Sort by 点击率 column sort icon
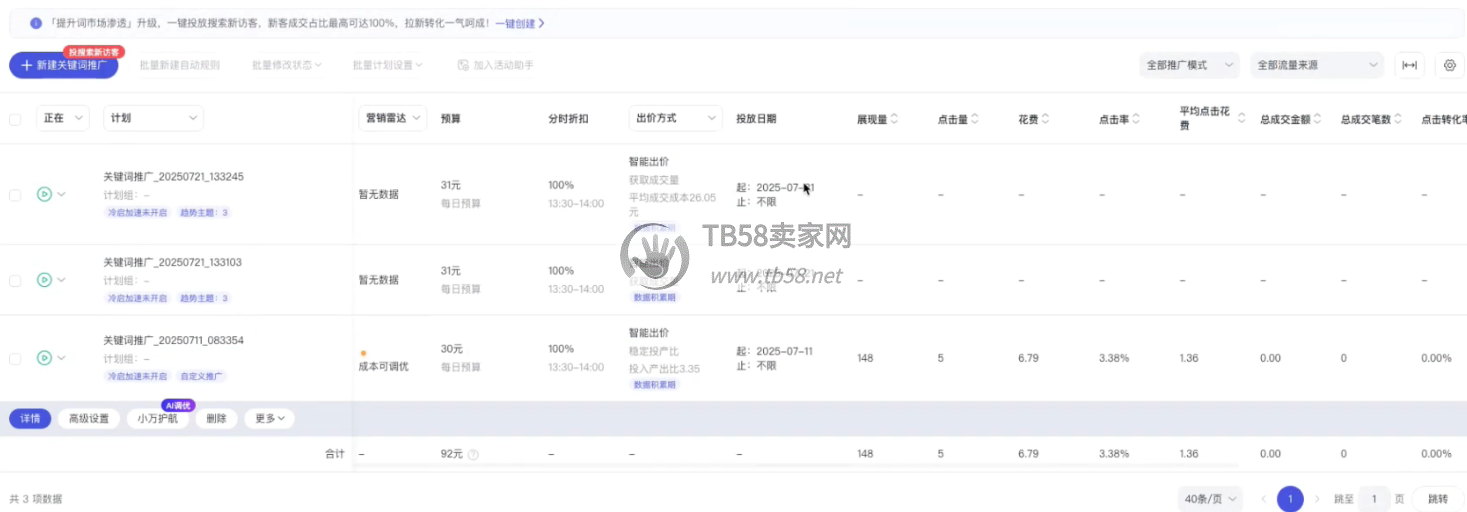Screen dimensions: 1467x512 point(1136,119)
